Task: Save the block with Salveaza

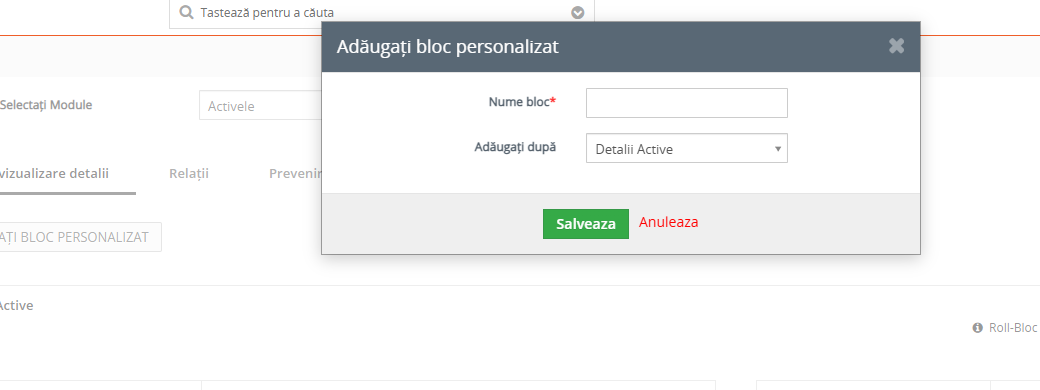Action: point(586,224)
